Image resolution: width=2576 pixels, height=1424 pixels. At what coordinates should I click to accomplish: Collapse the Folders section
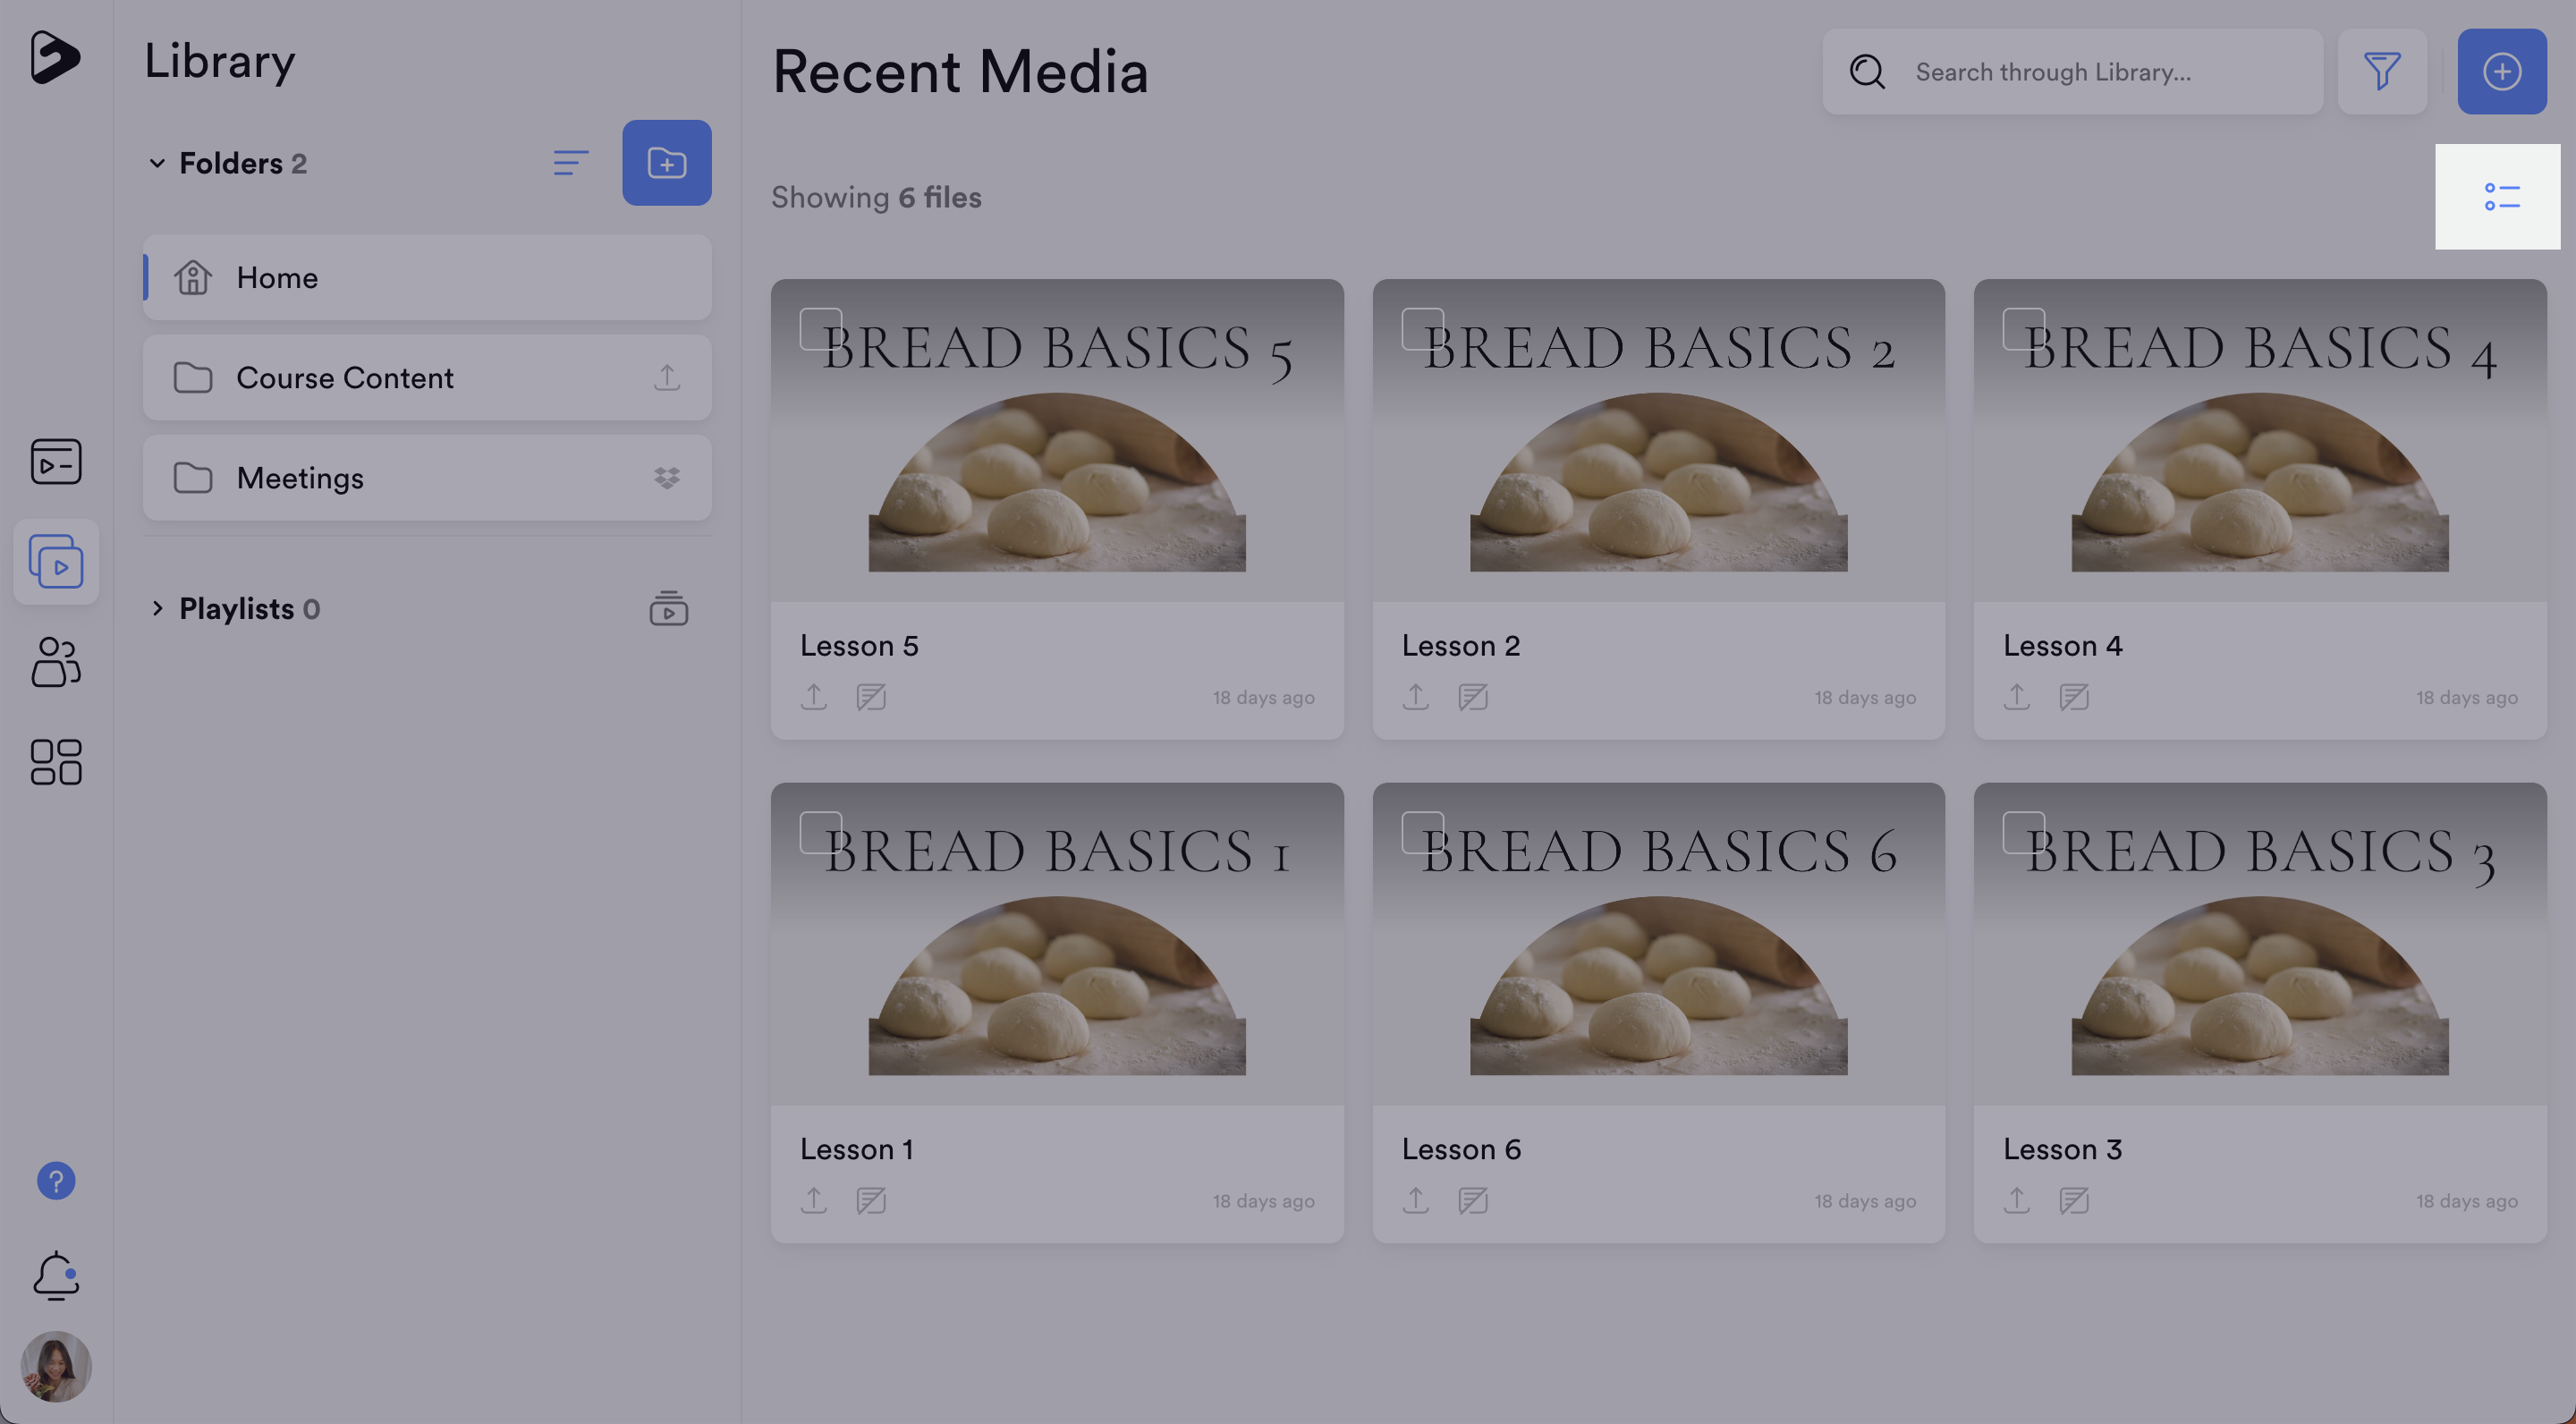pyautogui.click(x=157, y=163)
